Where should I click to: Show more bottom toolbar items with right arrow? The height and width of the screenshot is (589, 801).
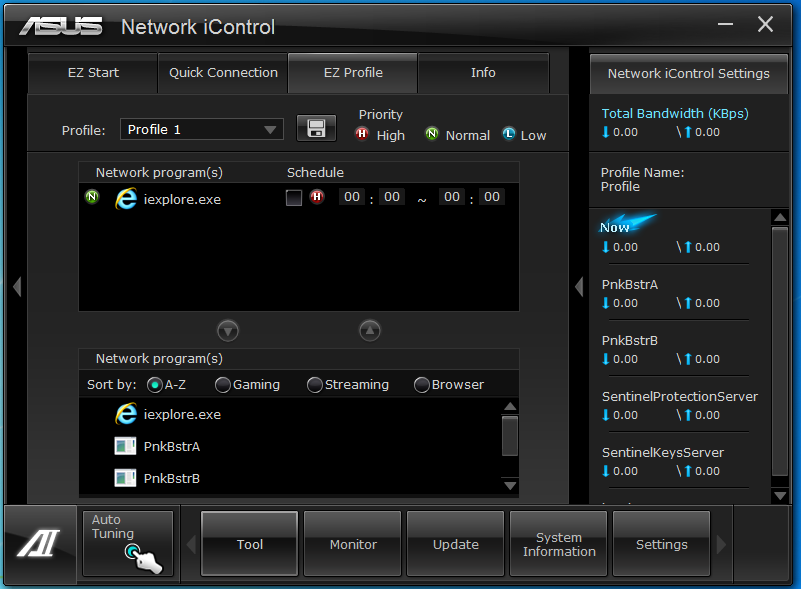[x=721, y=544]
